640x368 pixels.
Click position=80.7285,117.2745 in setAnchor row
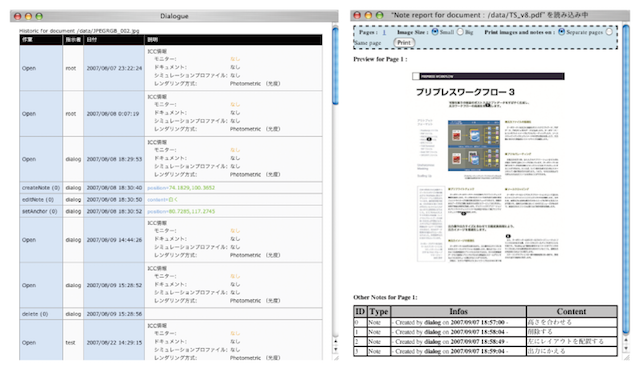point(181,211)
